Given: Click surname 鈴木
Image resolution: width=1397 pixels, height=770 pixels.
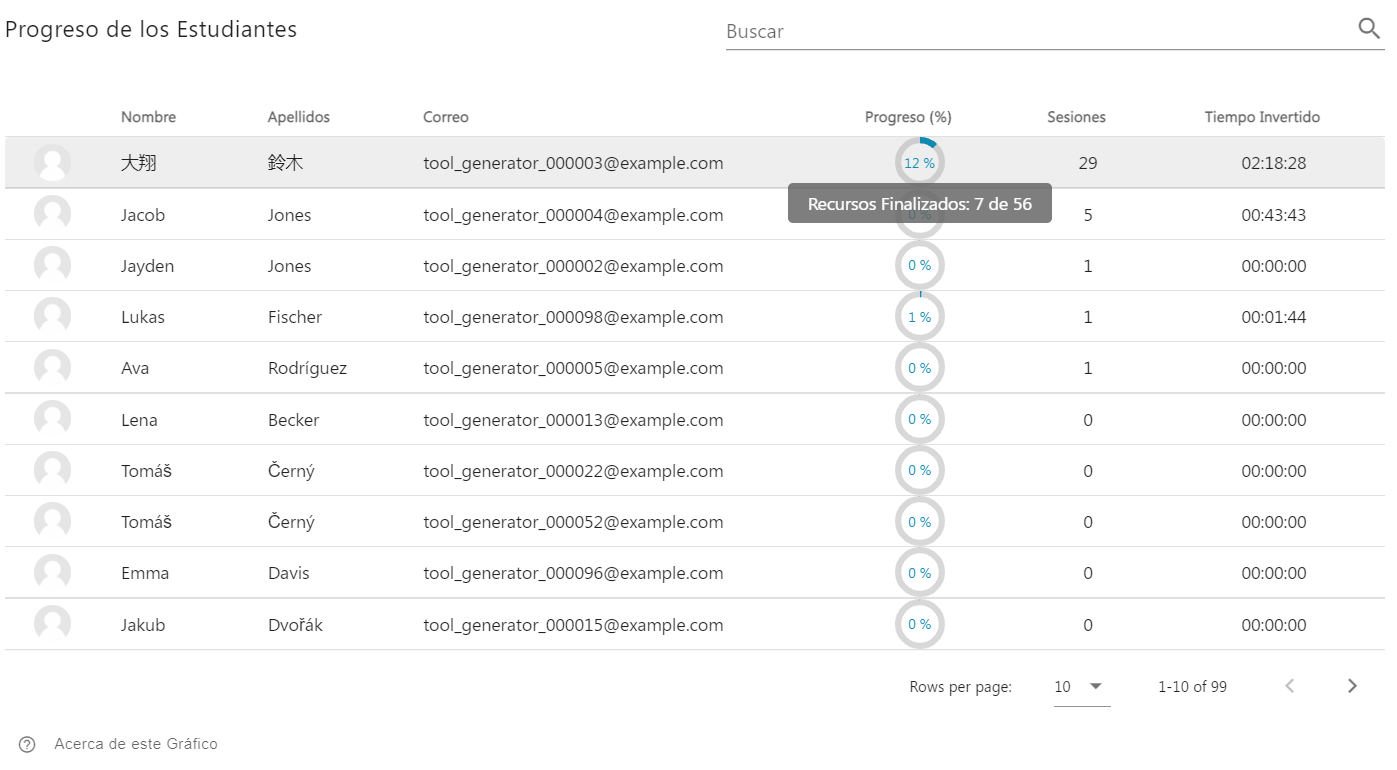Looking at the screenshot, I should (285, 163).
